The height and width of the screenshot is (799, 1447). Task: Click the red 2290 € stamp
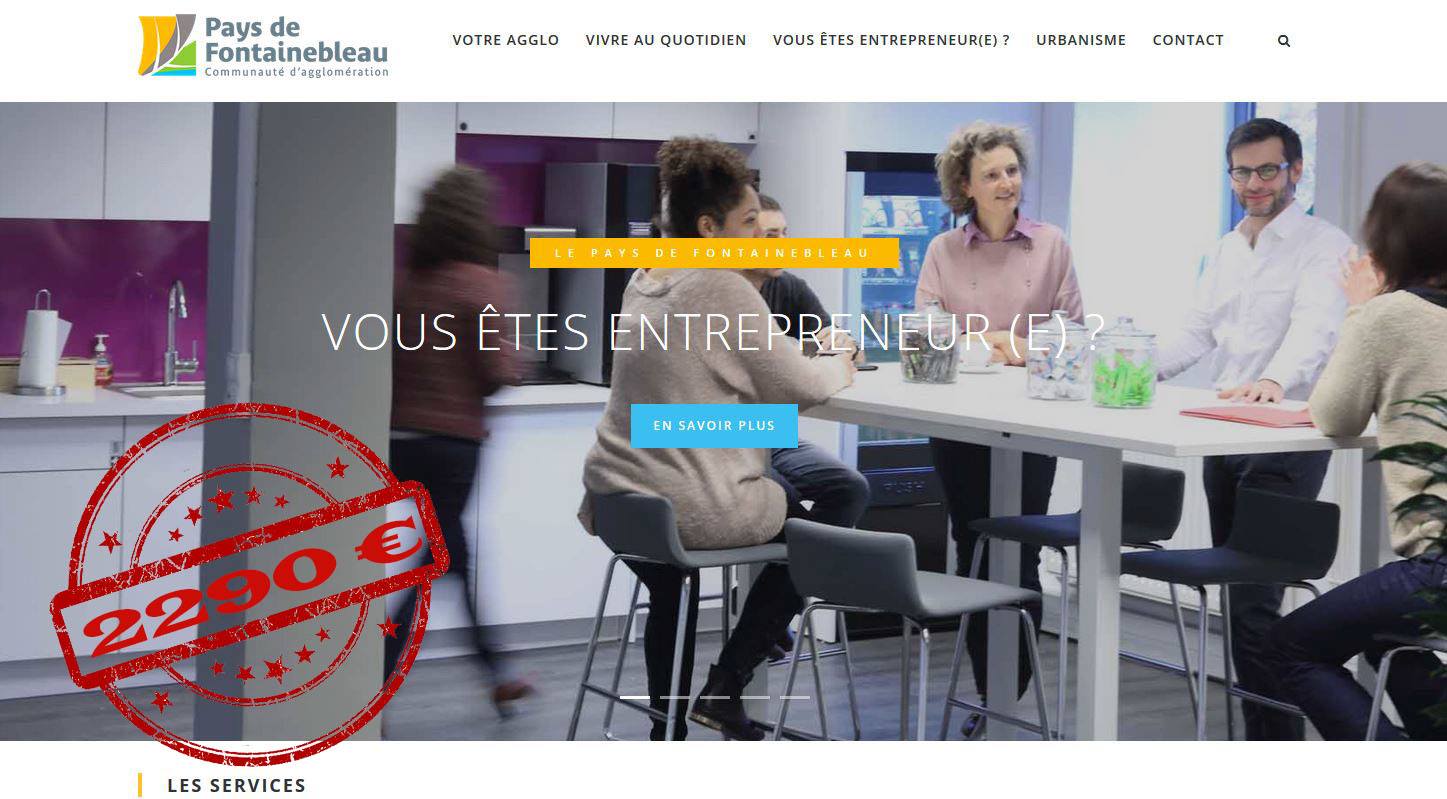point(250,583)
